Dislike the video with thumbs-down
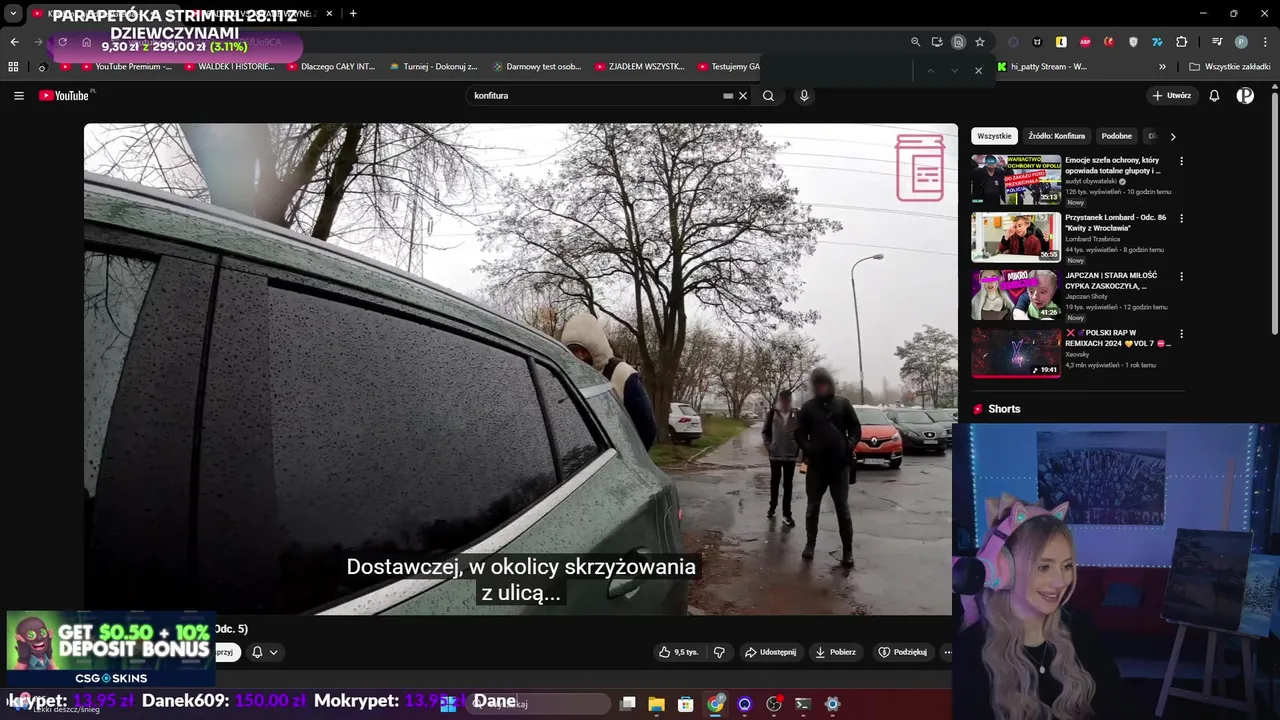1280x720 pixels. click(x=719, y=652)
